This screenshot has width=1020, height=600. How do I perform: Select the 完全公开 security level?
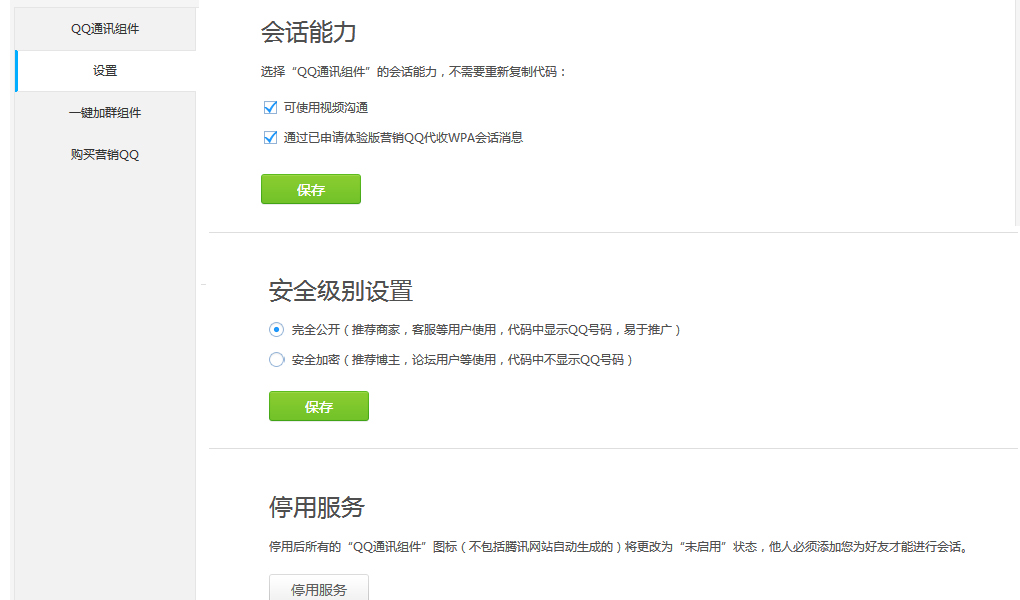click(275, 329)
